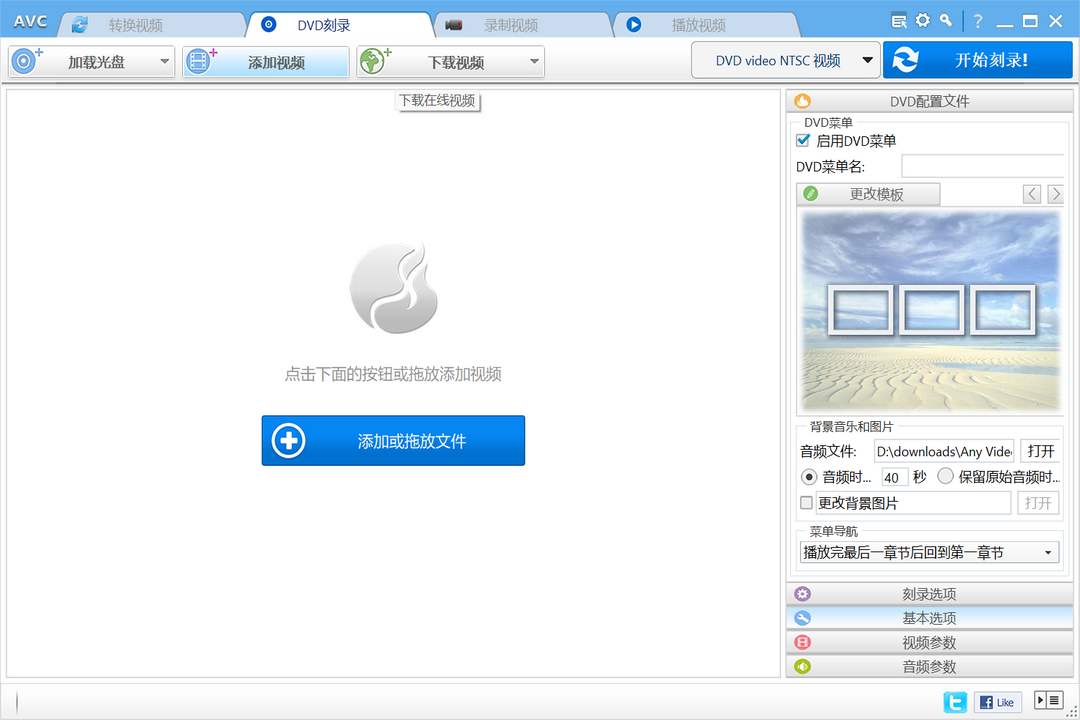Click the 视频参数 red icon

coord(802,642)
